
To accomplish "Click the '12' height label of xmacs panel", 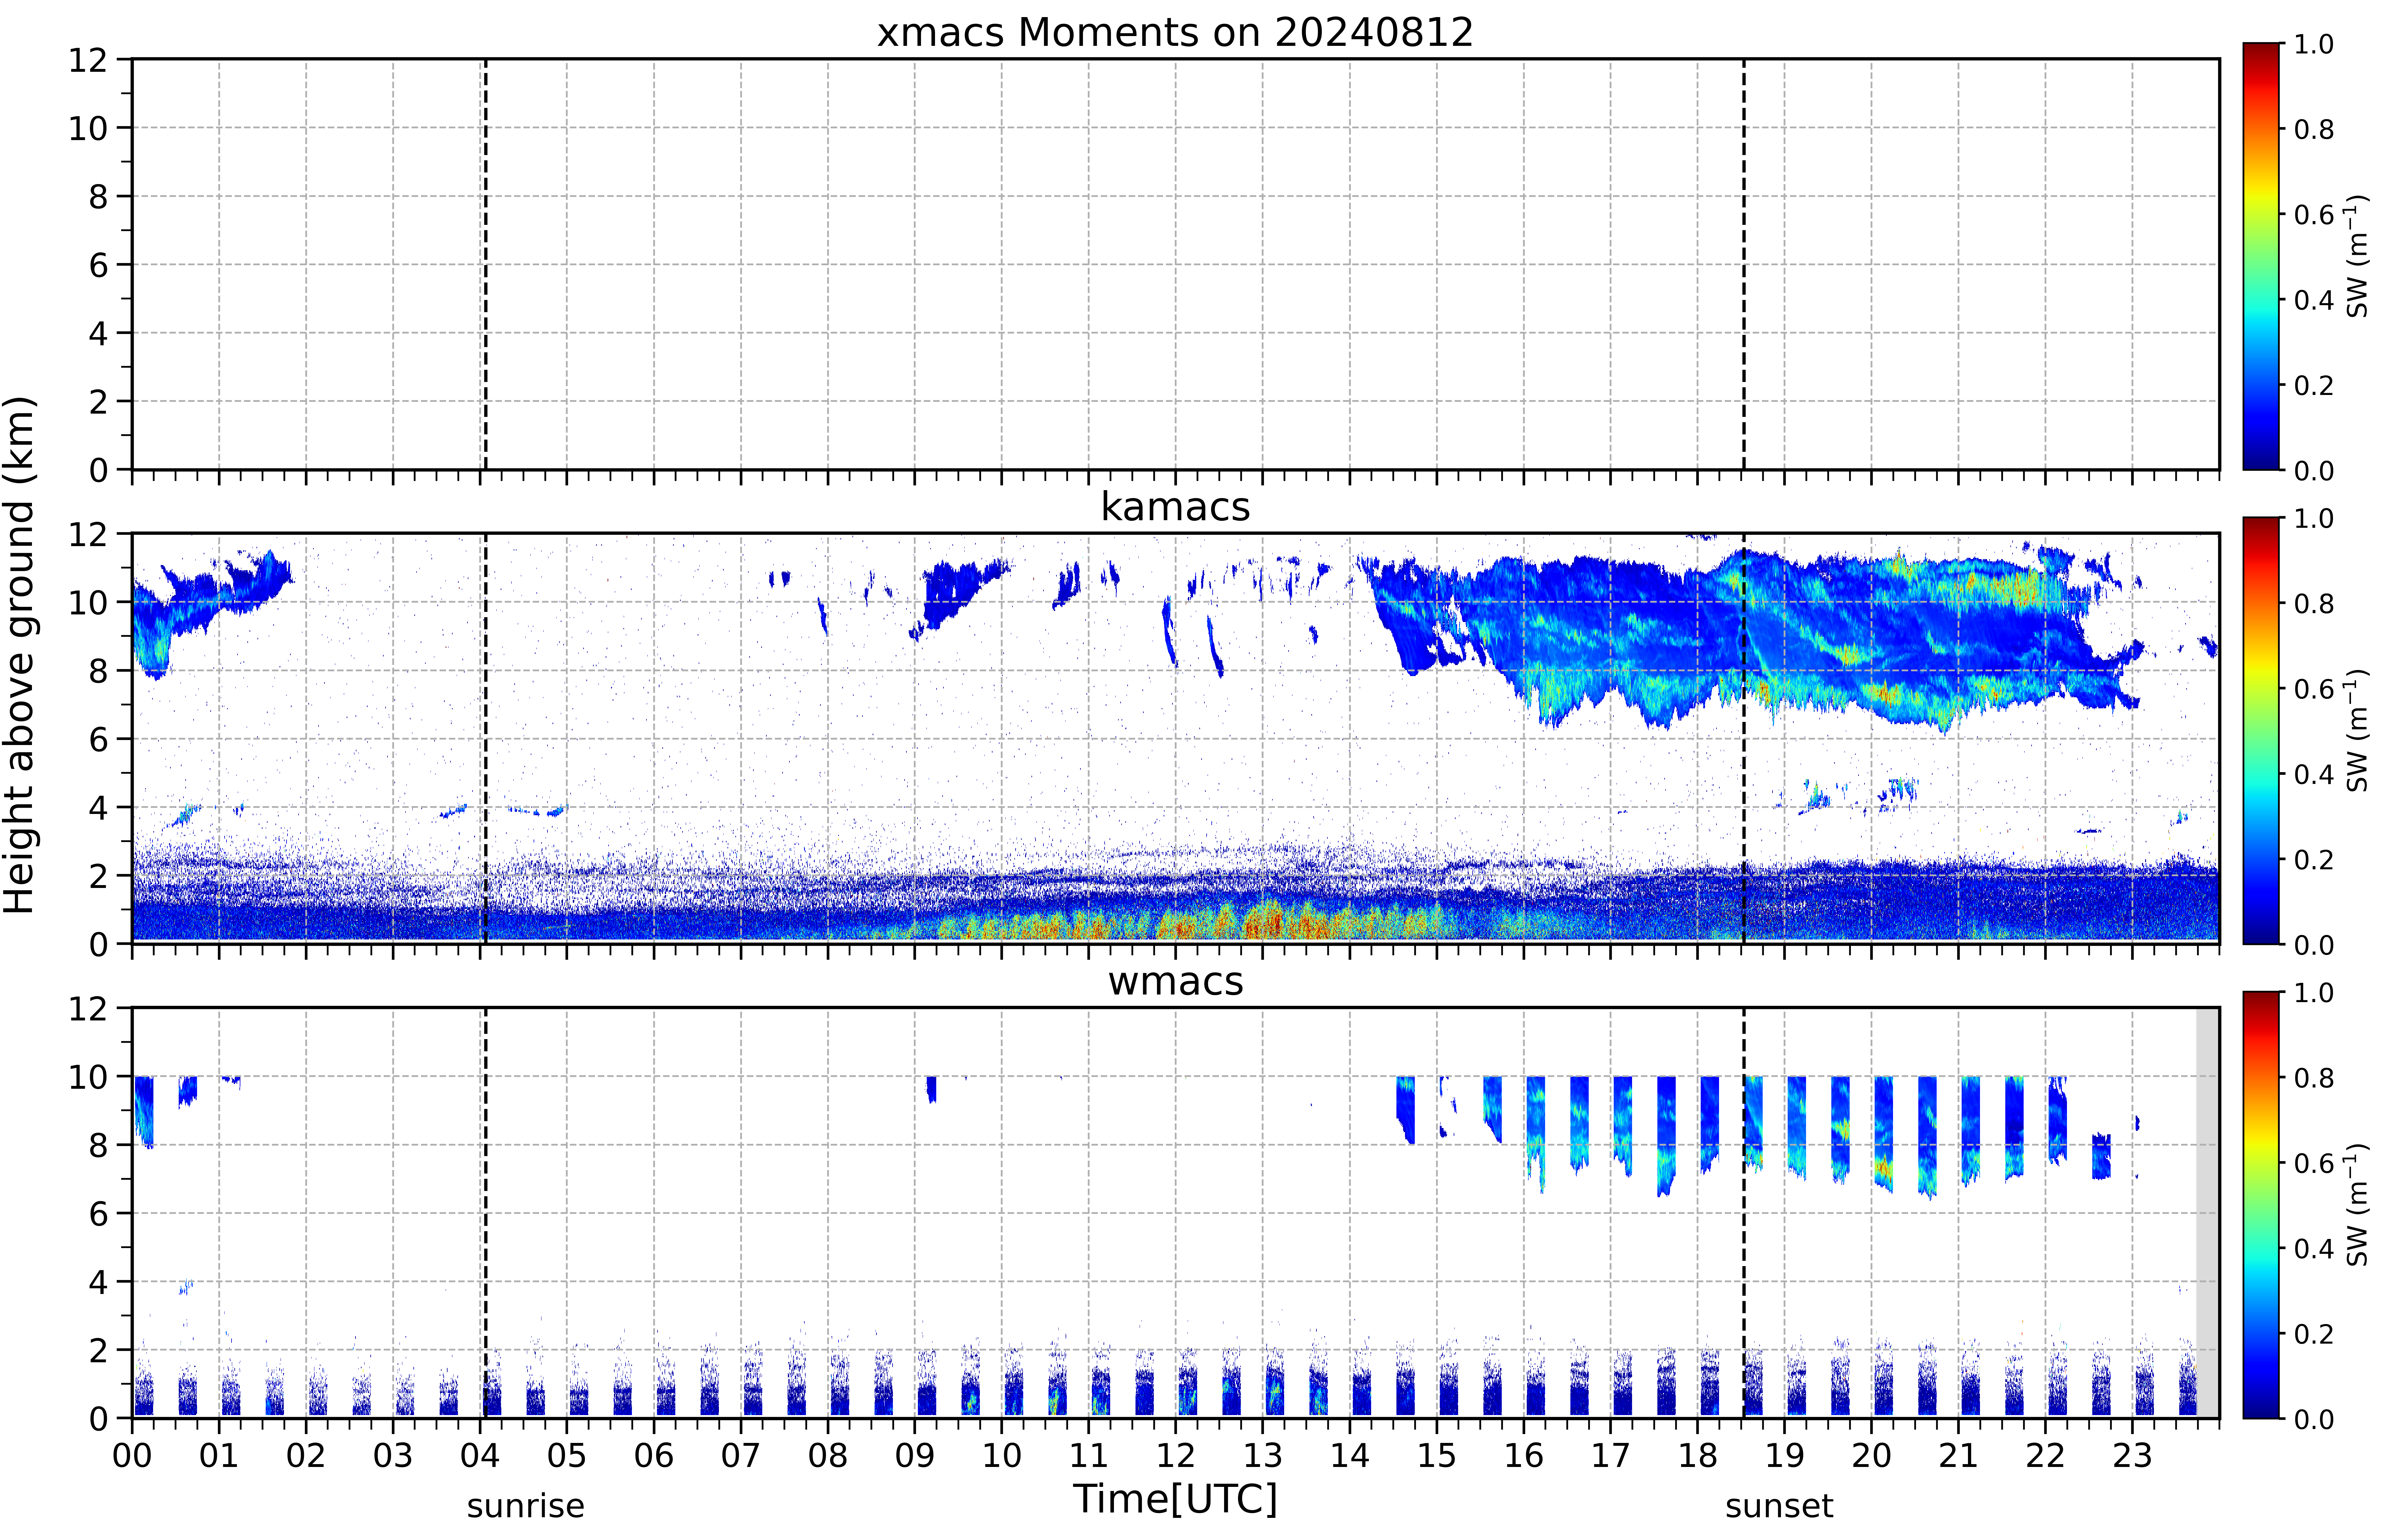I will tap(88, 60).
